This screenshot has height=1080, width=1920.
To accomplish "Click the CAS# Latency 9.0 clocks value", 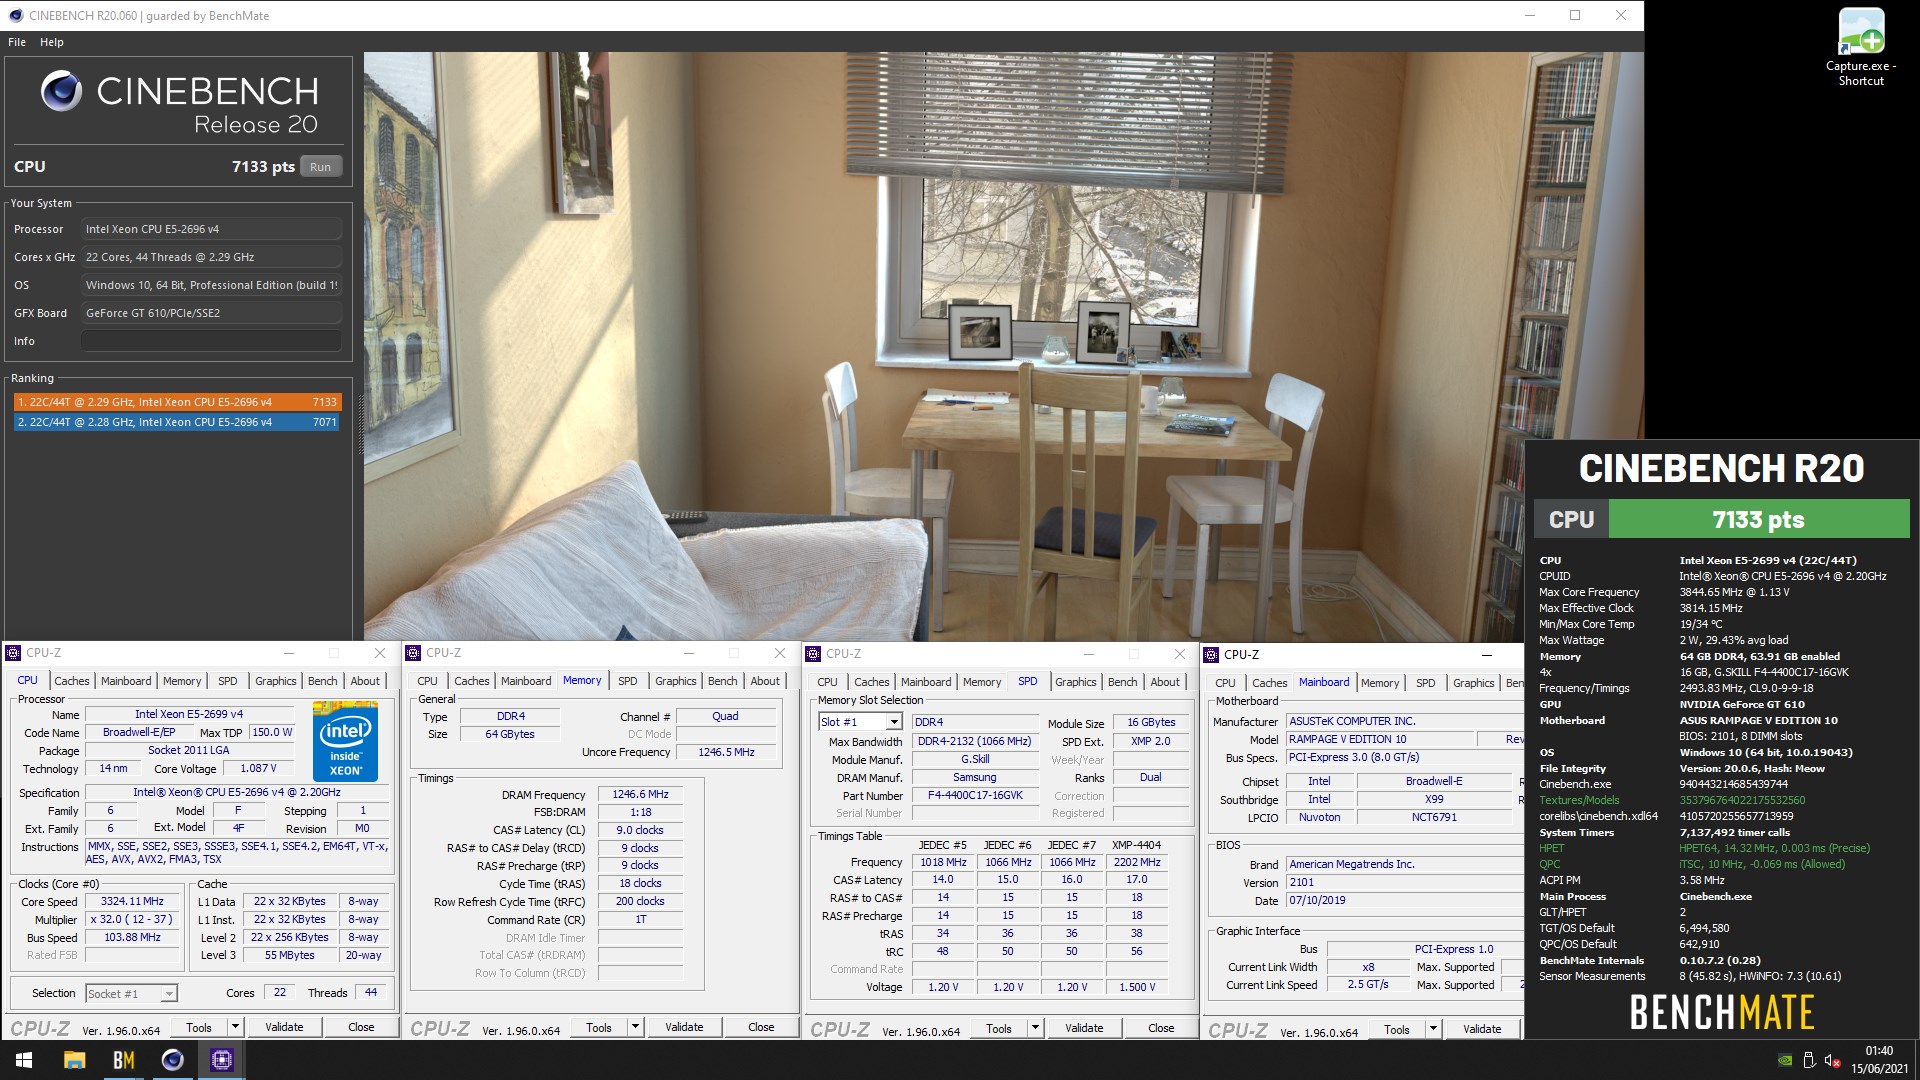I will 641,830.
